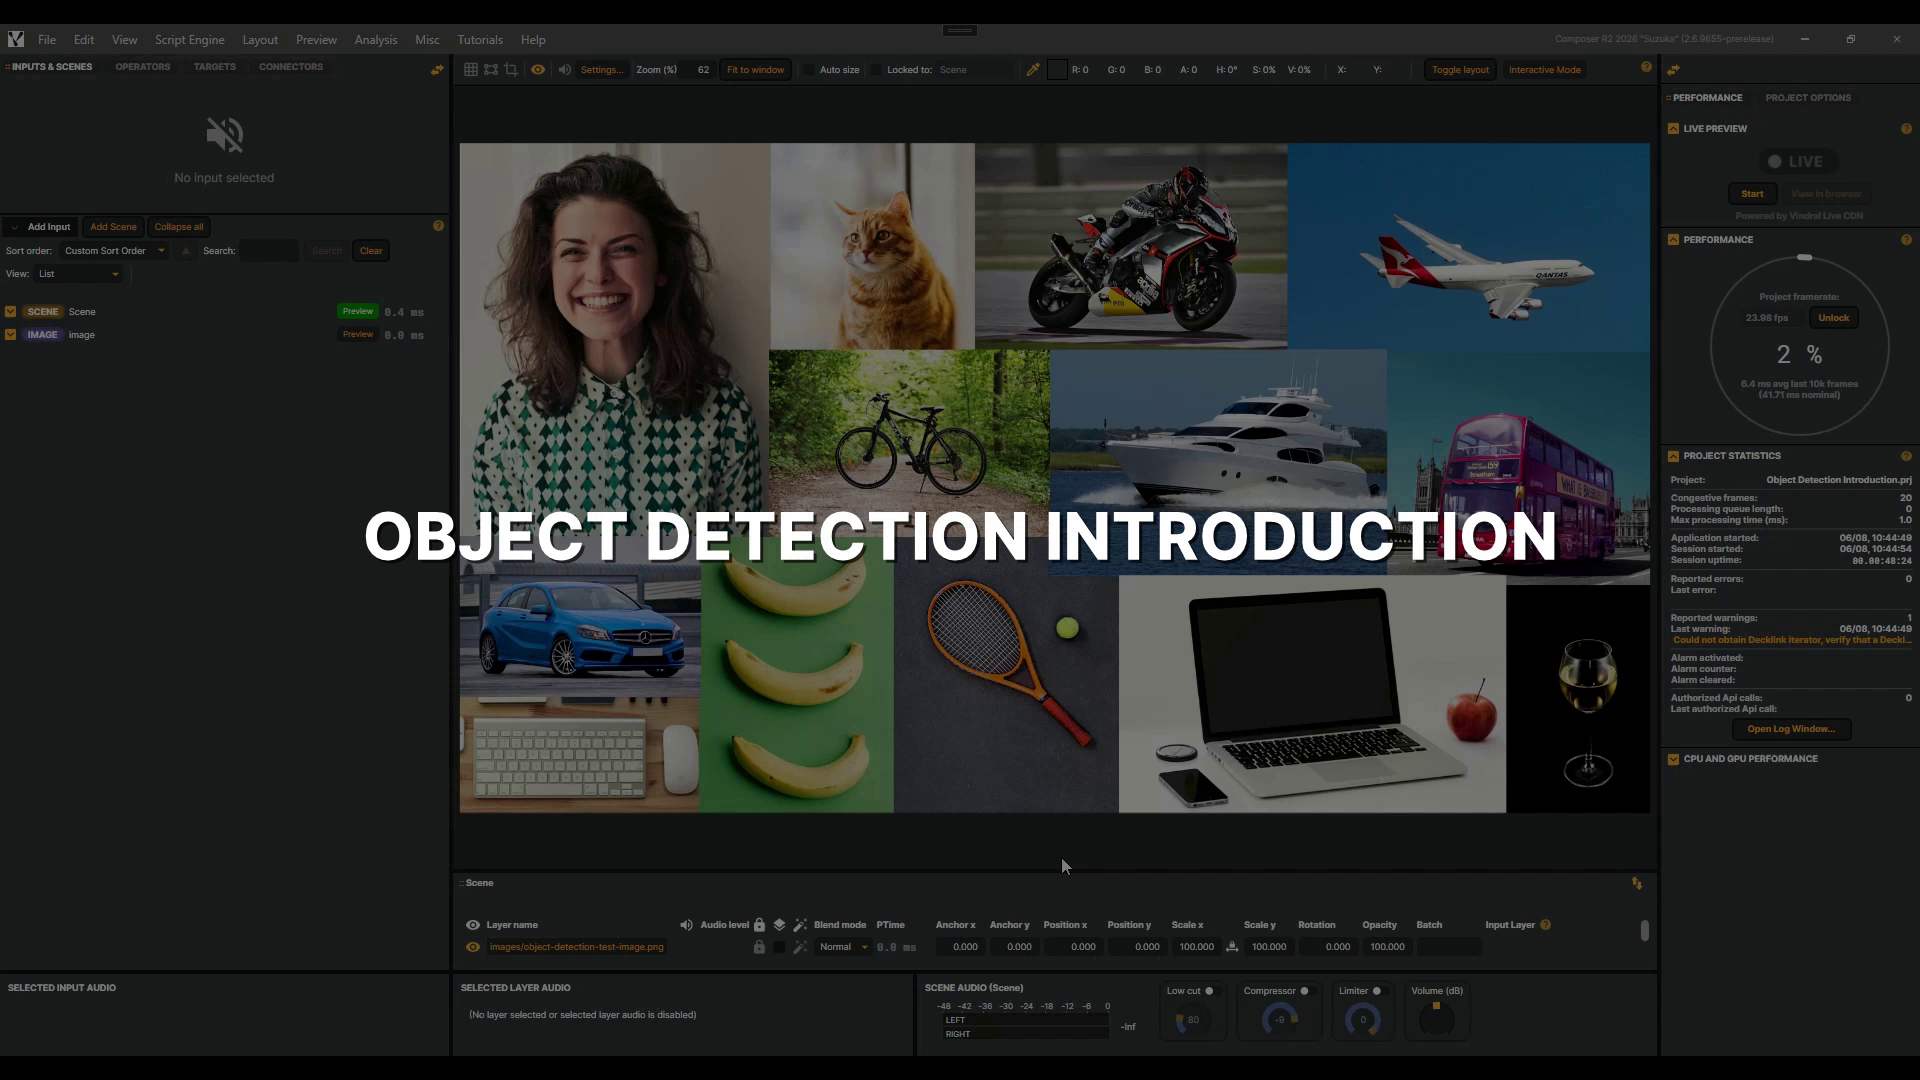This screenshot has width=1920, height=1080.
Task: Click the Unlock framerate button
Action: pyautogui.click(x=1834, y=318)
